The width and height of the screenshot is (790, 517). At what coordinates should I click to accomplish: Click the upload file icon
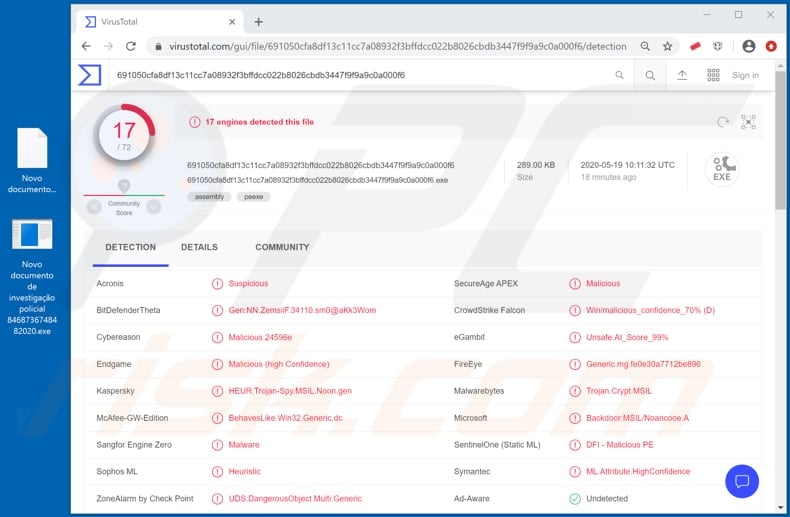[x=682, y=75]
